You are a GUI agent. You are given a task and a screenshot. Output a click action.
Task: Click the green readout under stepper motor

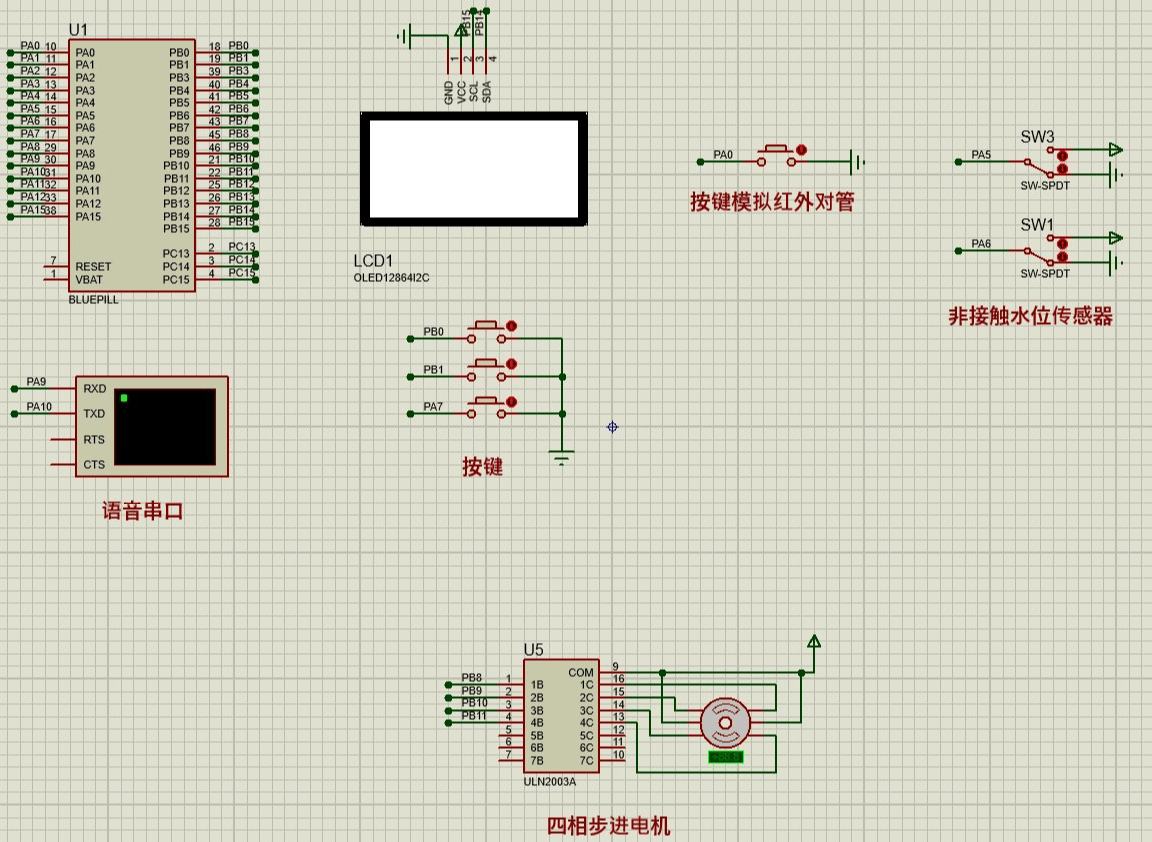click(x=726, y=758)
